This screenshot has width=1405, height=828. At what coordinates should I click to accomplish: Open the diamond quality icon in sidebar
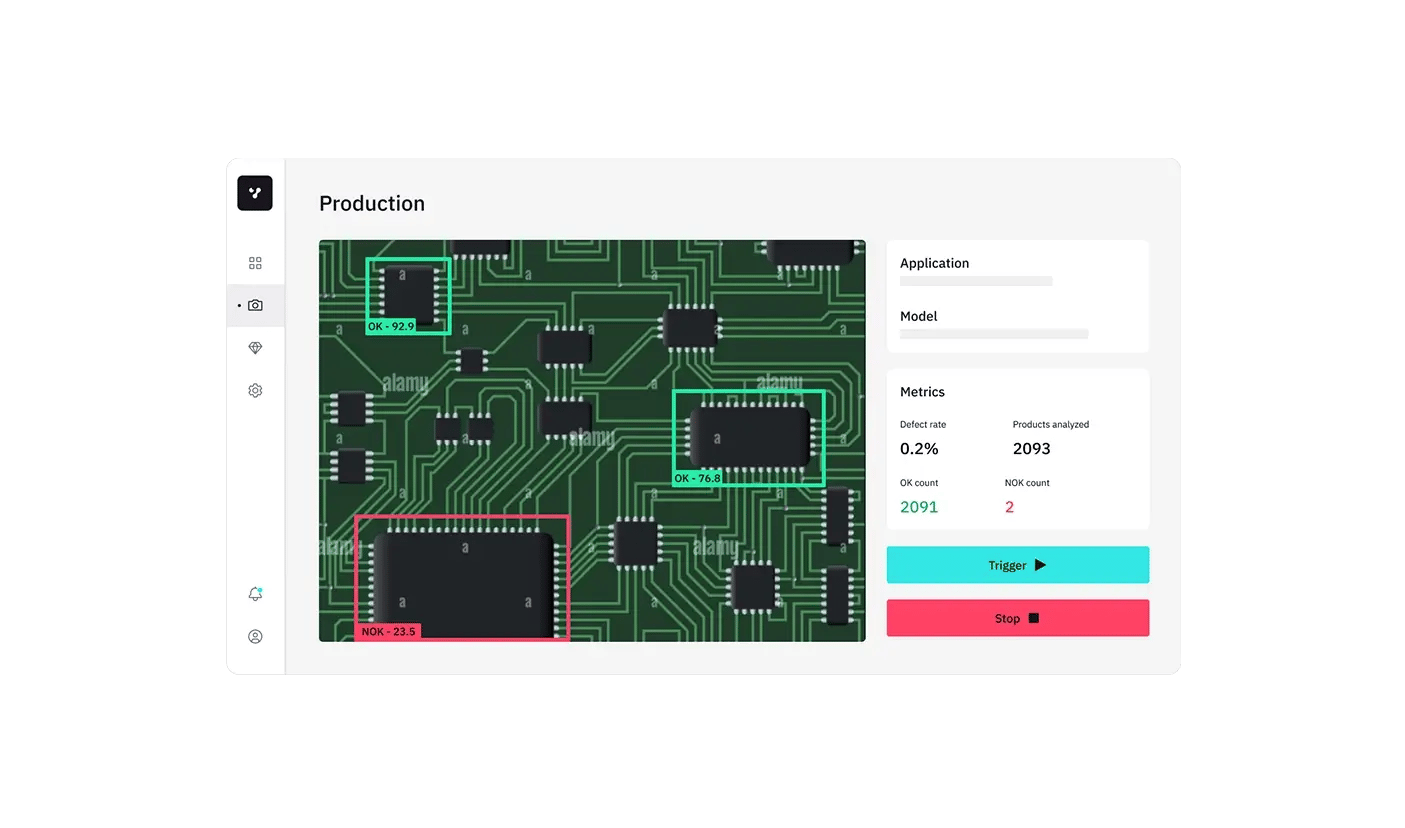(x=255, y=347)
